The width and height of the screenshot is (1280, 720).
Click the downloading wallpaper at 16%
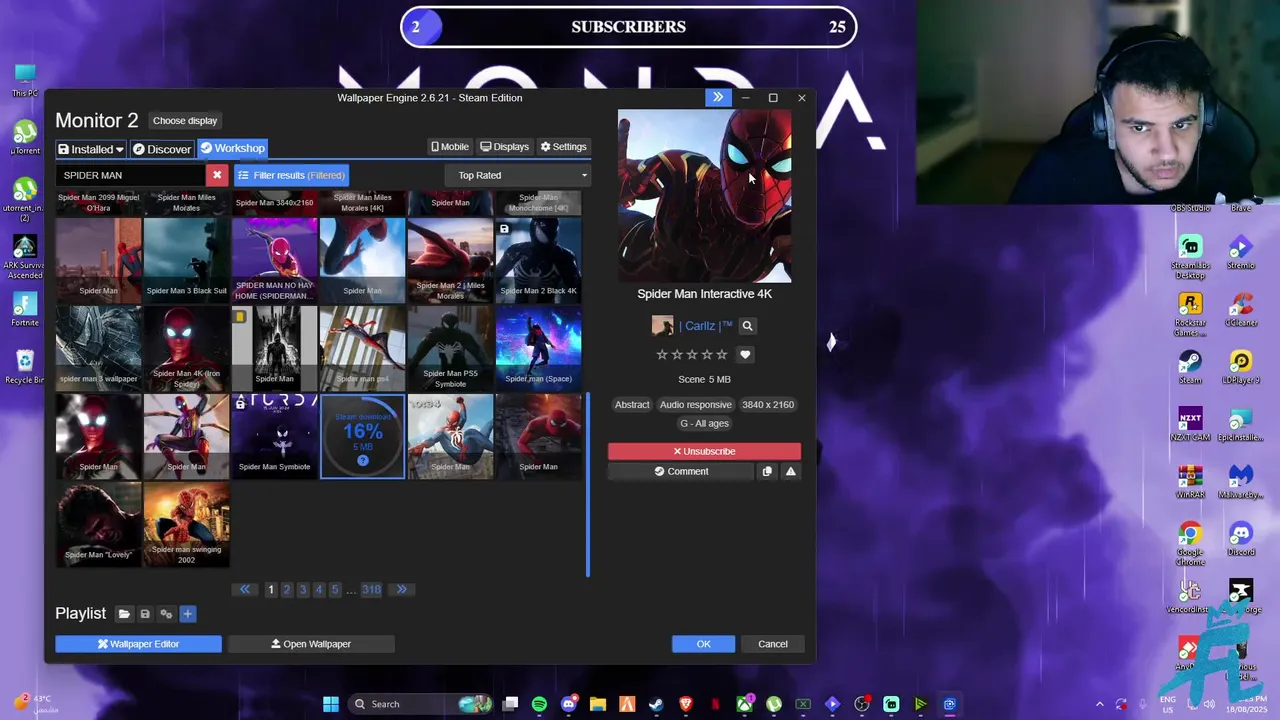pos(362,437)
